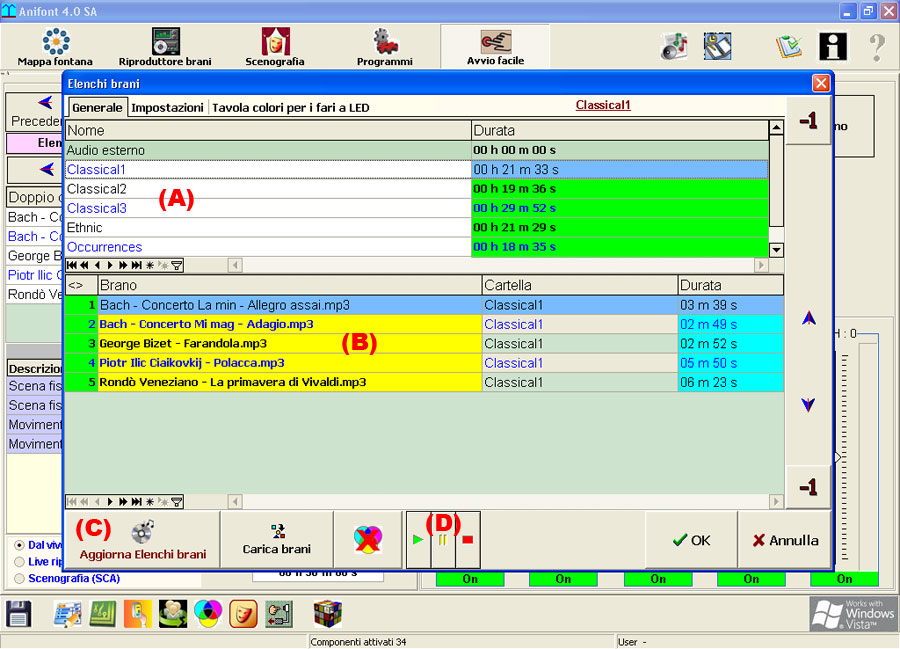
Task: Click the crossed-out colored heart icon button
Action: click(x=368, y=539)
